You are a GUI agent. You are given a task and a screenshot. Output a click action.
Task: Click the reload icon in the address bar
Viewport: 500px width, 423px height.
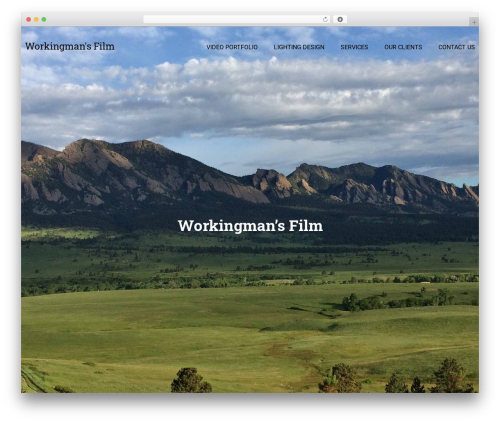point(325,20)
